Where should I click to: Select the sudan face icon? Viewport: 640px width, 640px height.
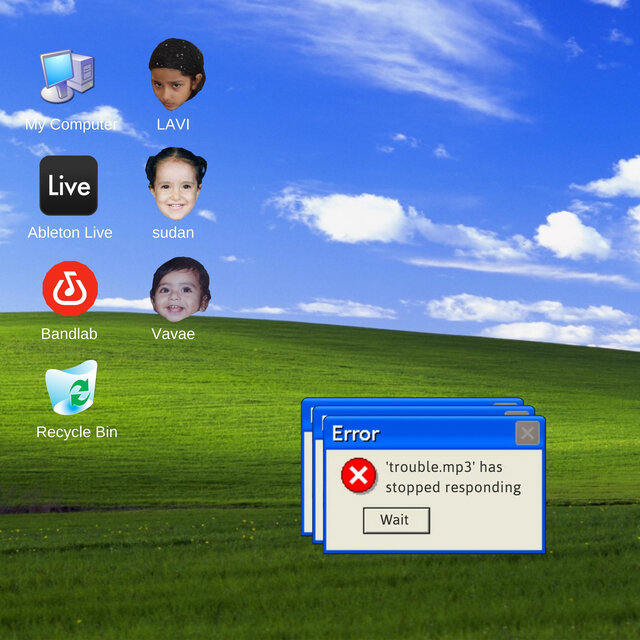pyautogui.click(x=176, y=184)
